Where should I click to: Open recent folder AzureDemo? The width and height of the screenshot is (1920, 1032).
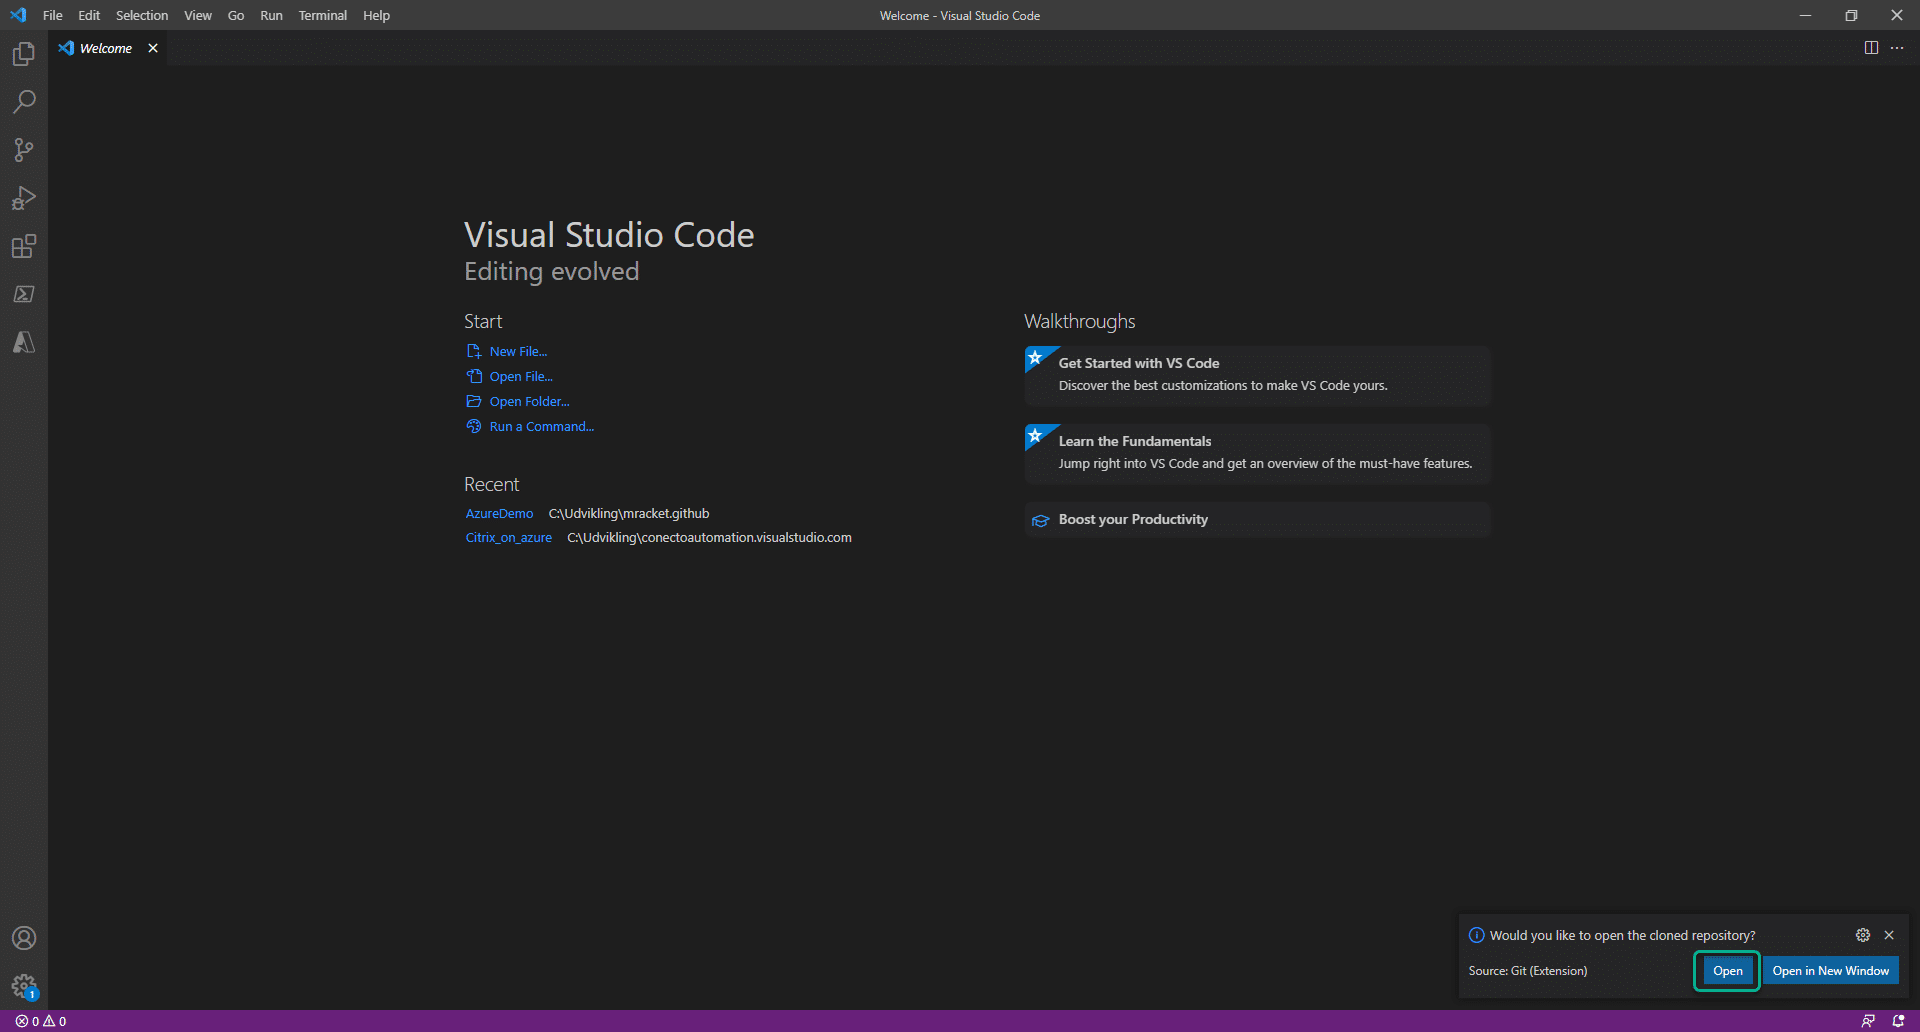pyautogui.click(x=499, y=513)
